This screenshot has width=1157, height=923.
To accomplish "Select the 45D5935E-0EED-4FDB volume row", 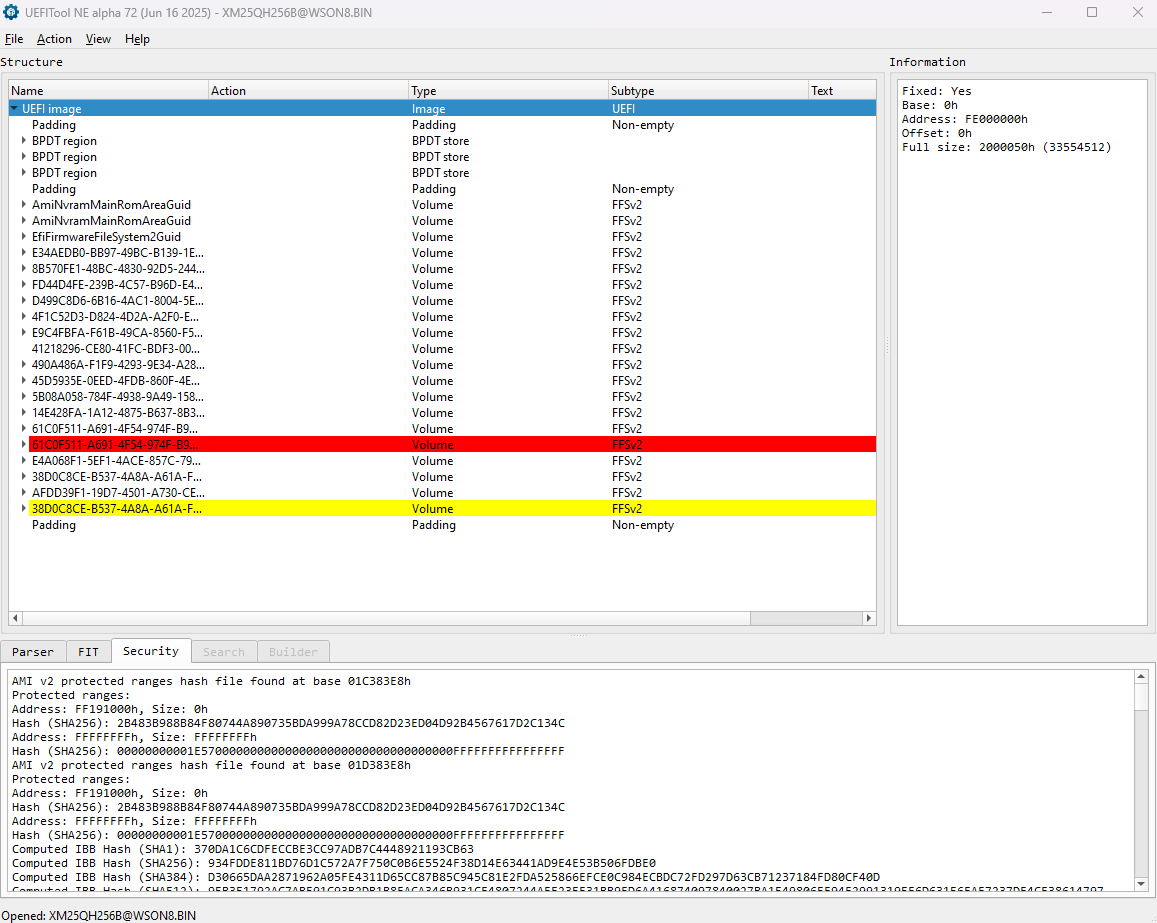I will click(x=442, y=381).
